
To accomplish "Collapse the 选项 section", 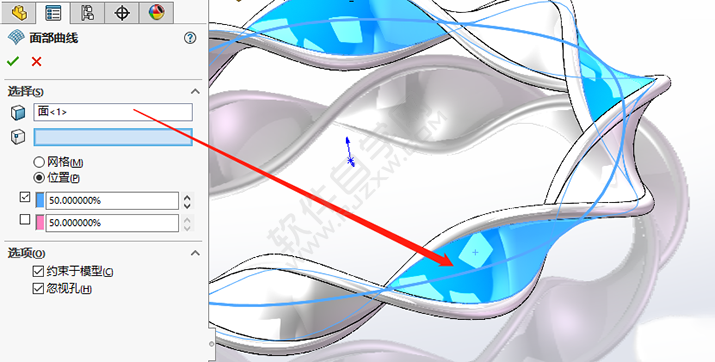I will tap(195, 253).
